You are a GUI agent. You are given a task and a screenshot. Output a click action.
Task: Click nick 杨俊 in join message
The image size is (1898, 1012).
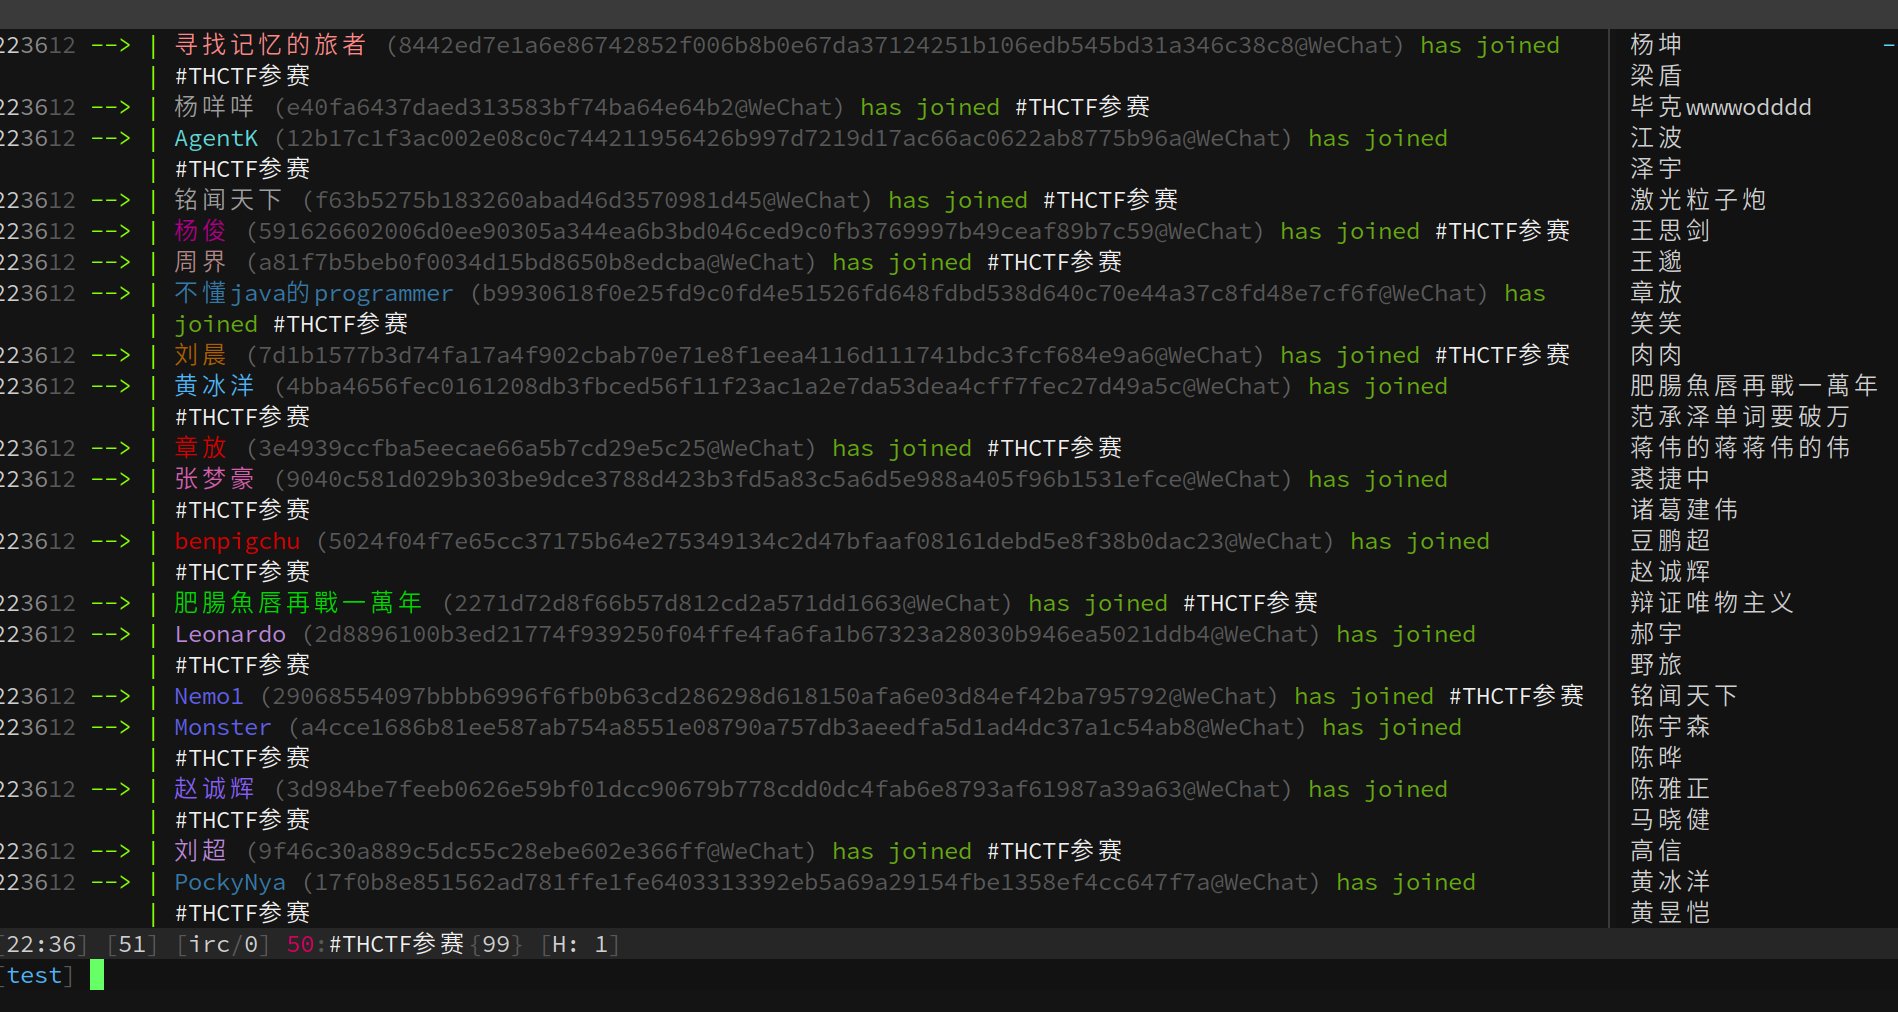[x=200, y=231]
